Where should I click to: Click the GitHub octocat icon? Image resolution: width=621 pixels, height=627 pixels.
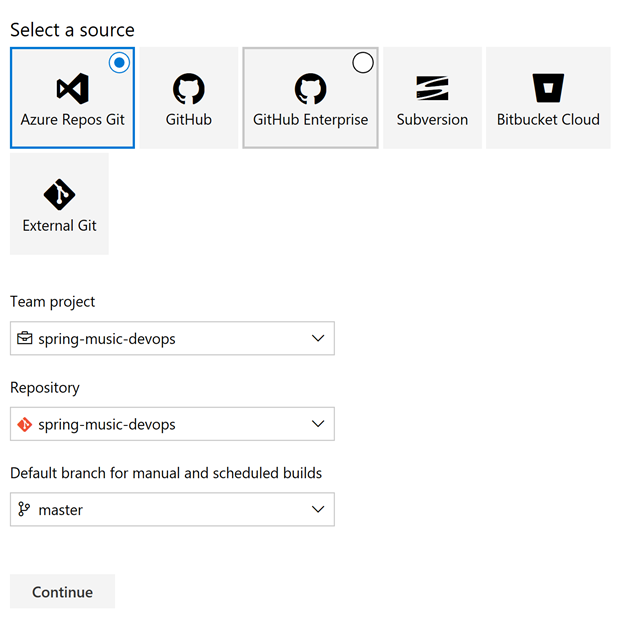click(189, 89)
